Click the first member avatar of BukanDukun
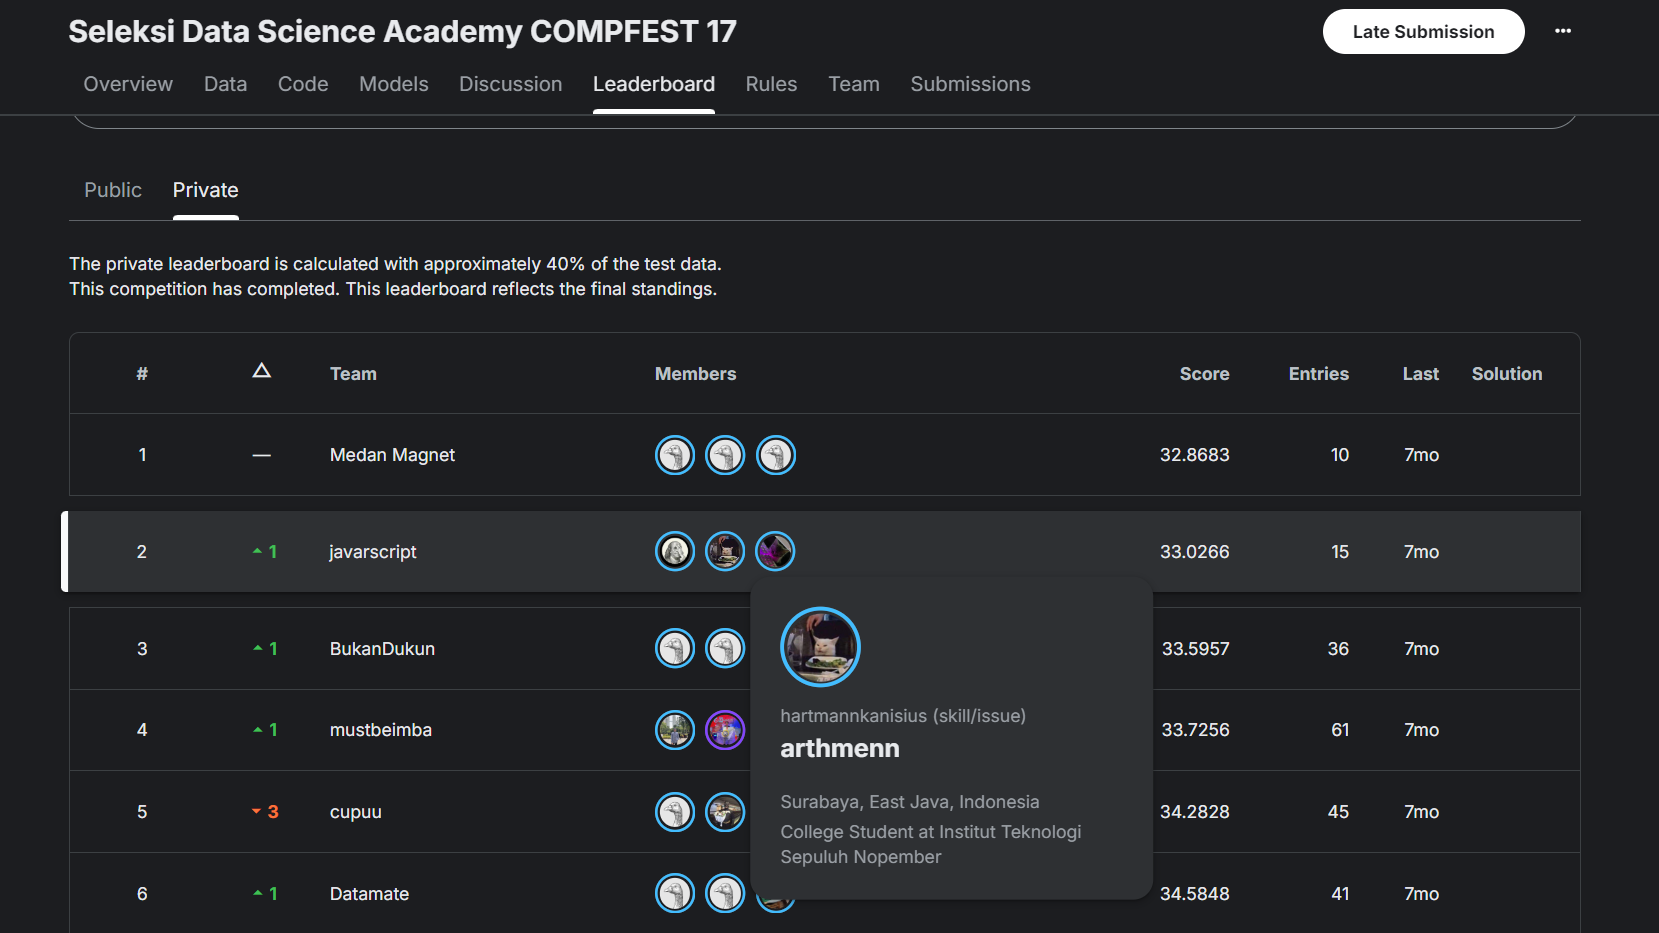The width and height of the screenshot is (1659, 933). click(675, 648)
